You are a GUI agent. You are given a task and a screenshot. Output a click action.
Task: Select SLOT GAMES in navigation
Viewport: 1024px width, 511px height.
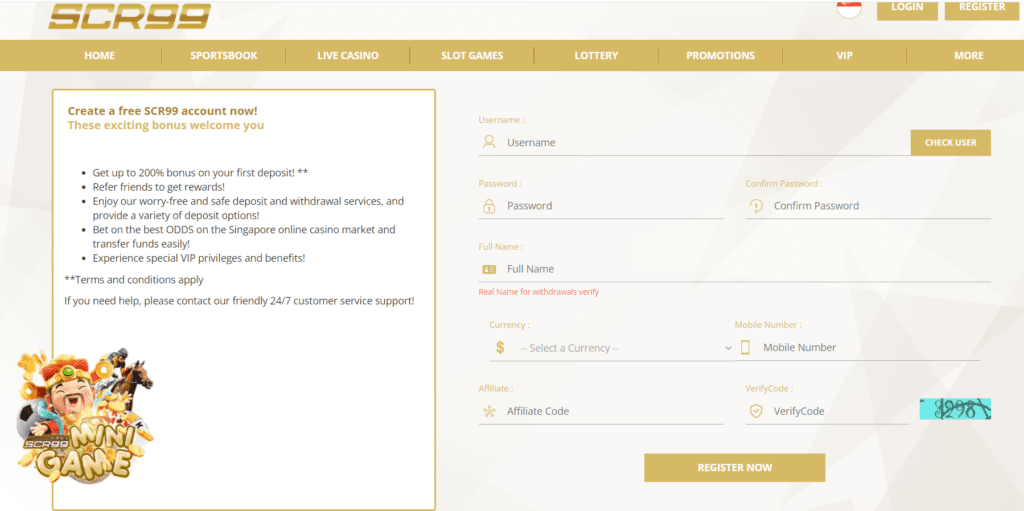(x=472, y=56)
